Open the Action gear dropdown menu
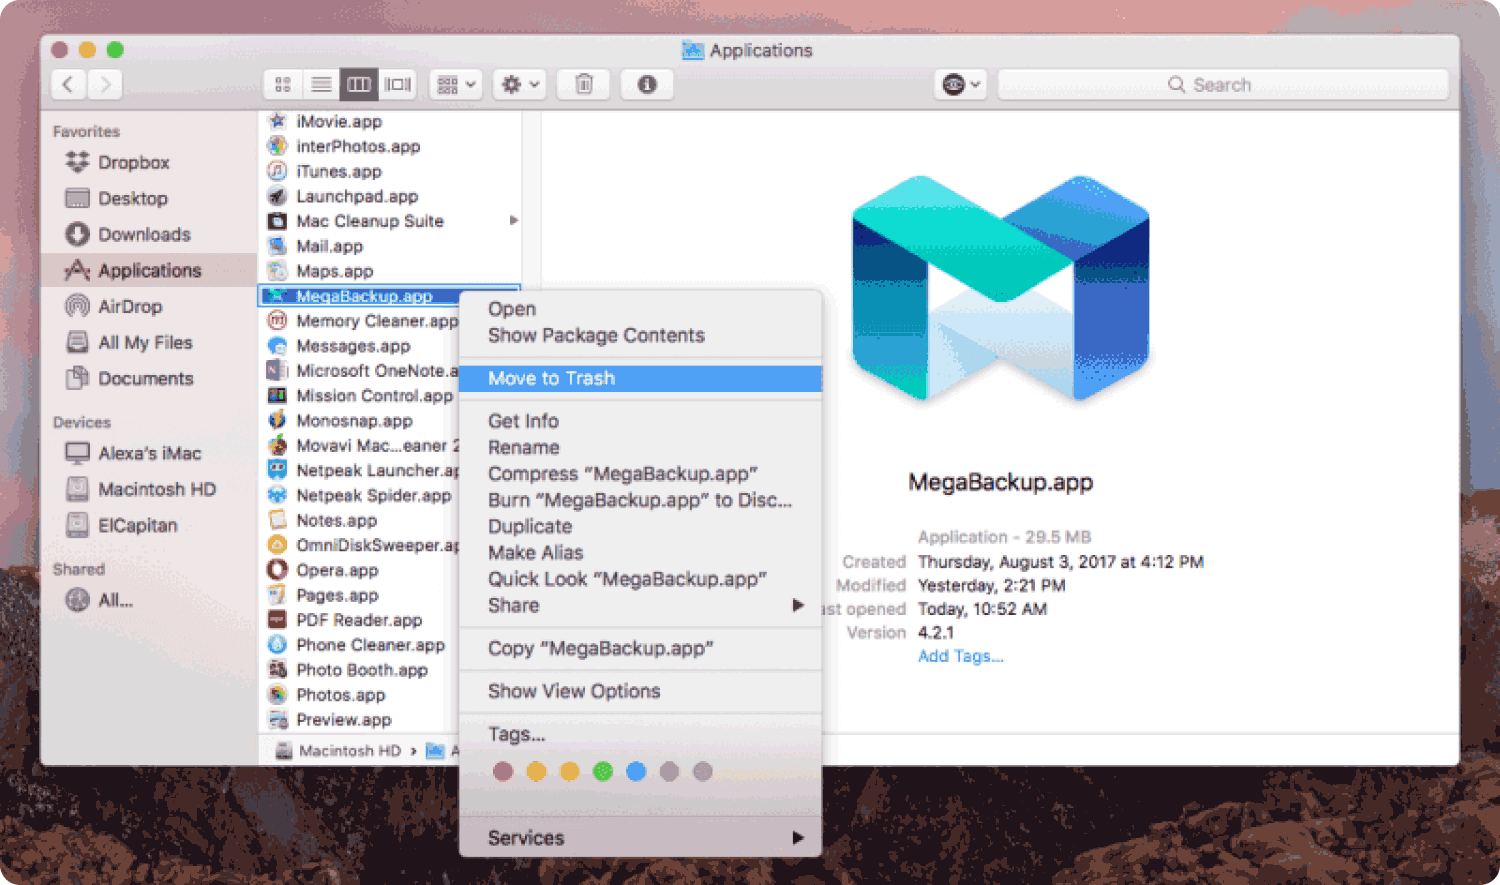Viewport: 1500px width, 885px height. (x=520, y=85)
